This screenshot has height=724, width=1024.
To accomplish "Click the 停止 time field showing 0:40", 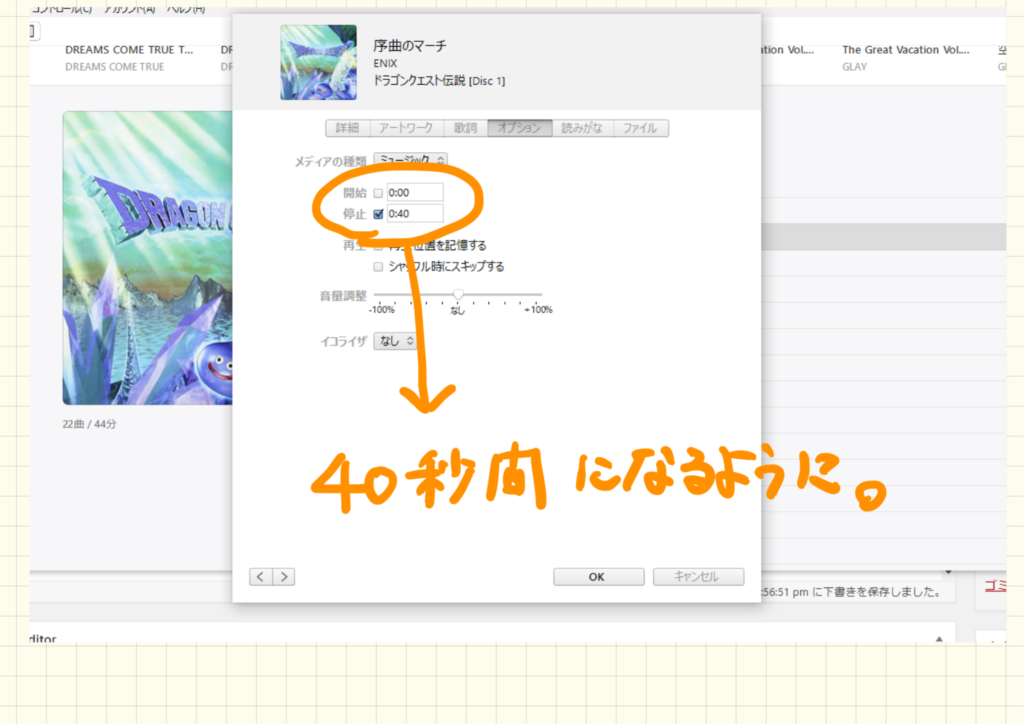I will click(415, 213).
